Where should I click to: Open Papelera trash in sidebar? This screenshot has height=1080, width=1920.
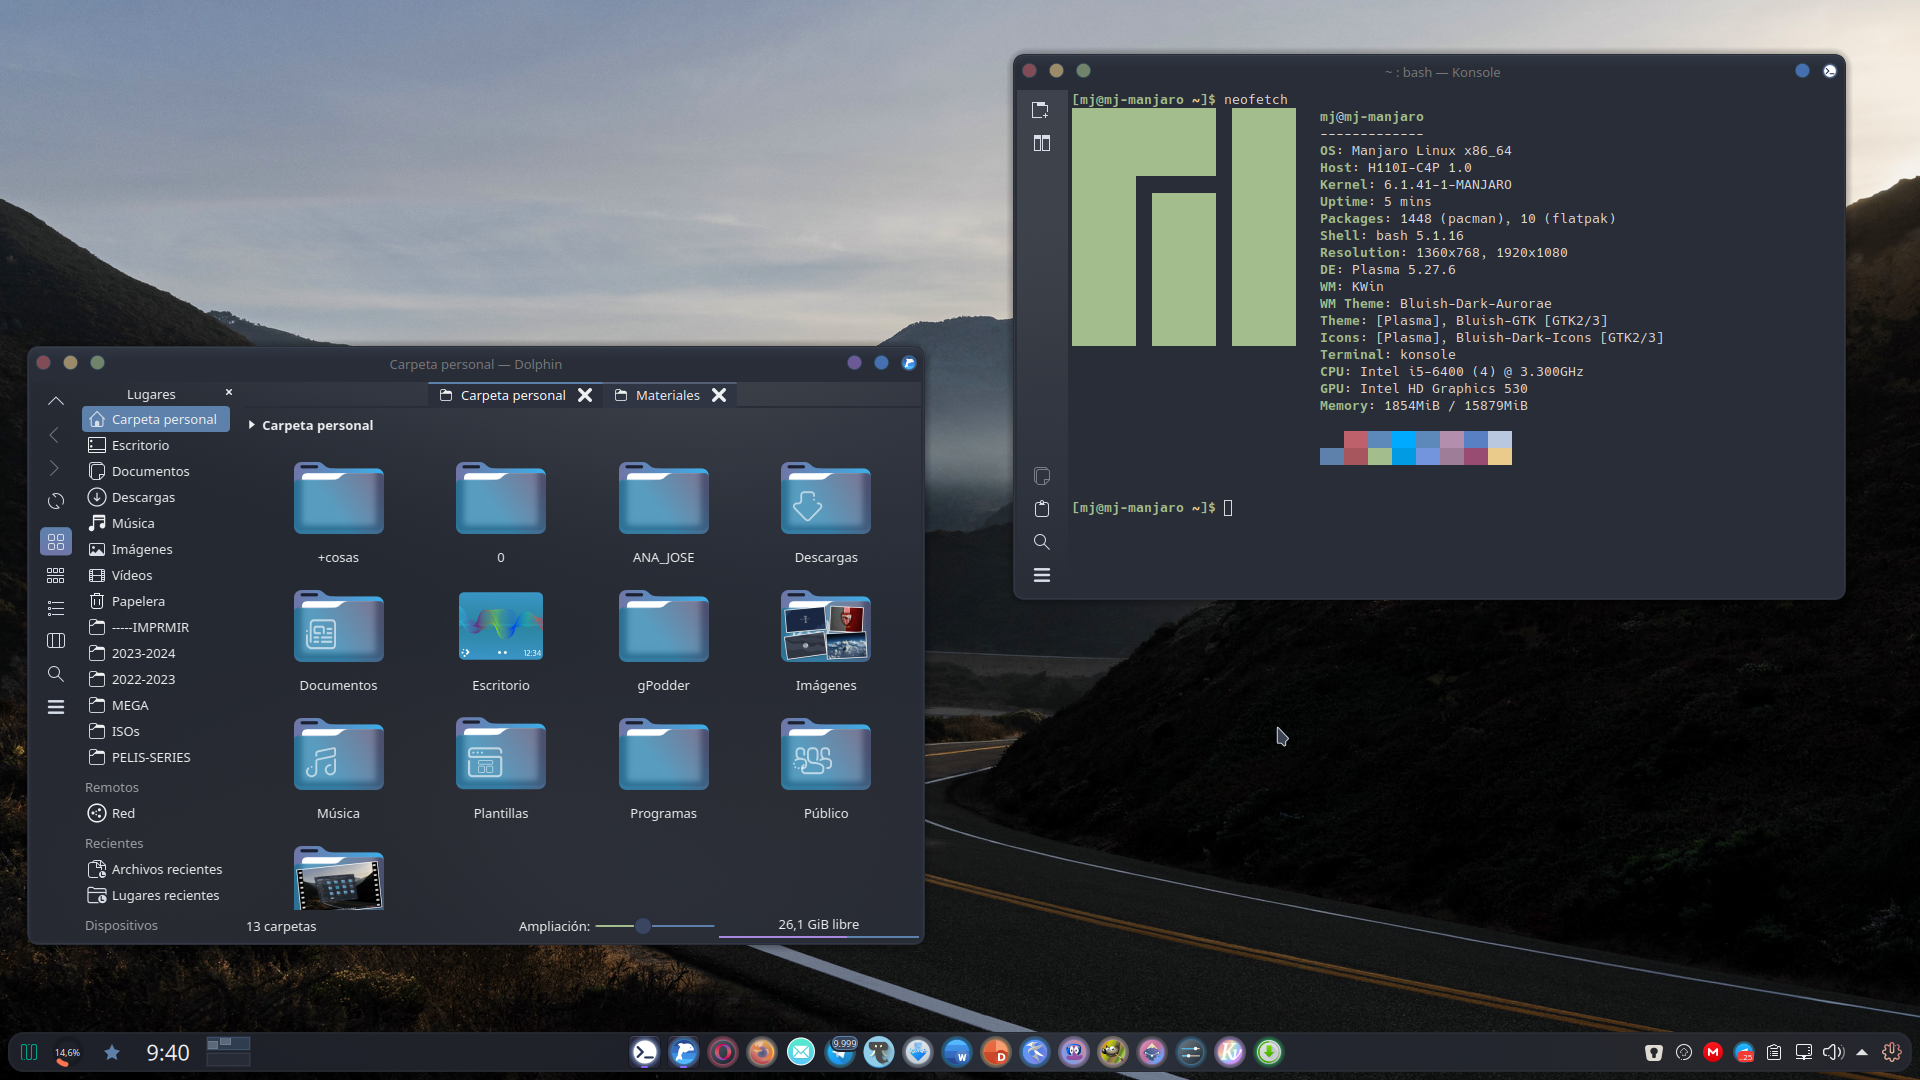pyautogui.click(x=156, y=601)
